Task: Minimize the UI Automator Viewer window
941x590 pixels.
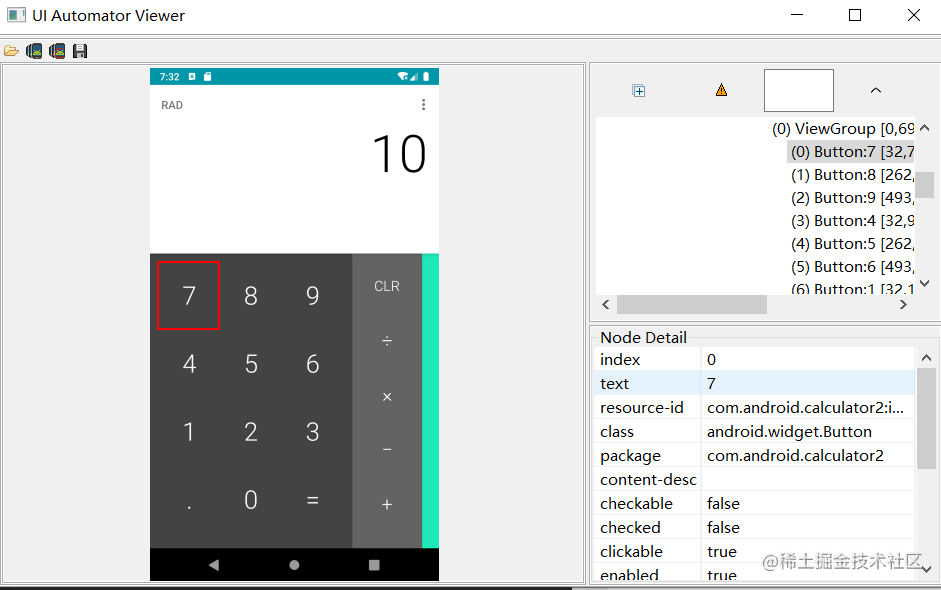Action: pos(797,15)
